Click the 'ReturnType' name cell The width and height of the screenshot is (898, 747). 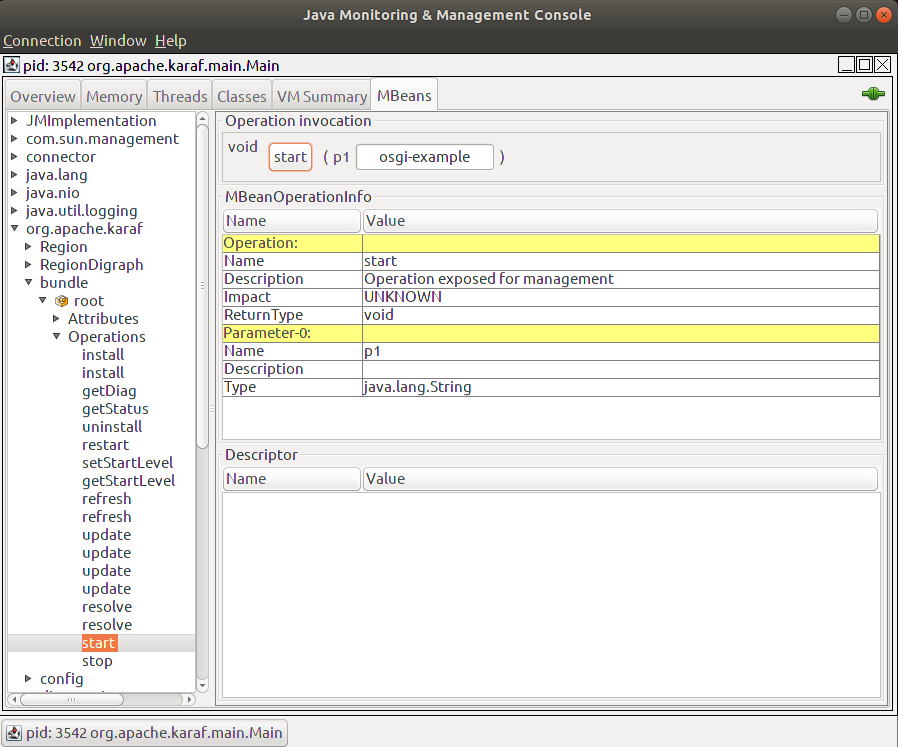click(292, 314)
